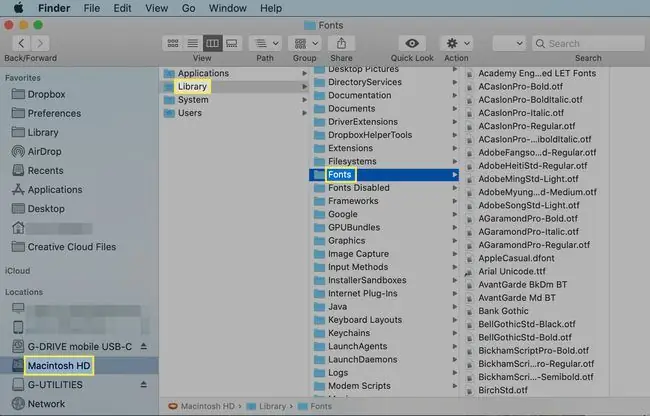Image resolution: width=650 pixels, height=416 pixels.
Task: Expand arrow next to Applications folder
Action: coord(305,73)
